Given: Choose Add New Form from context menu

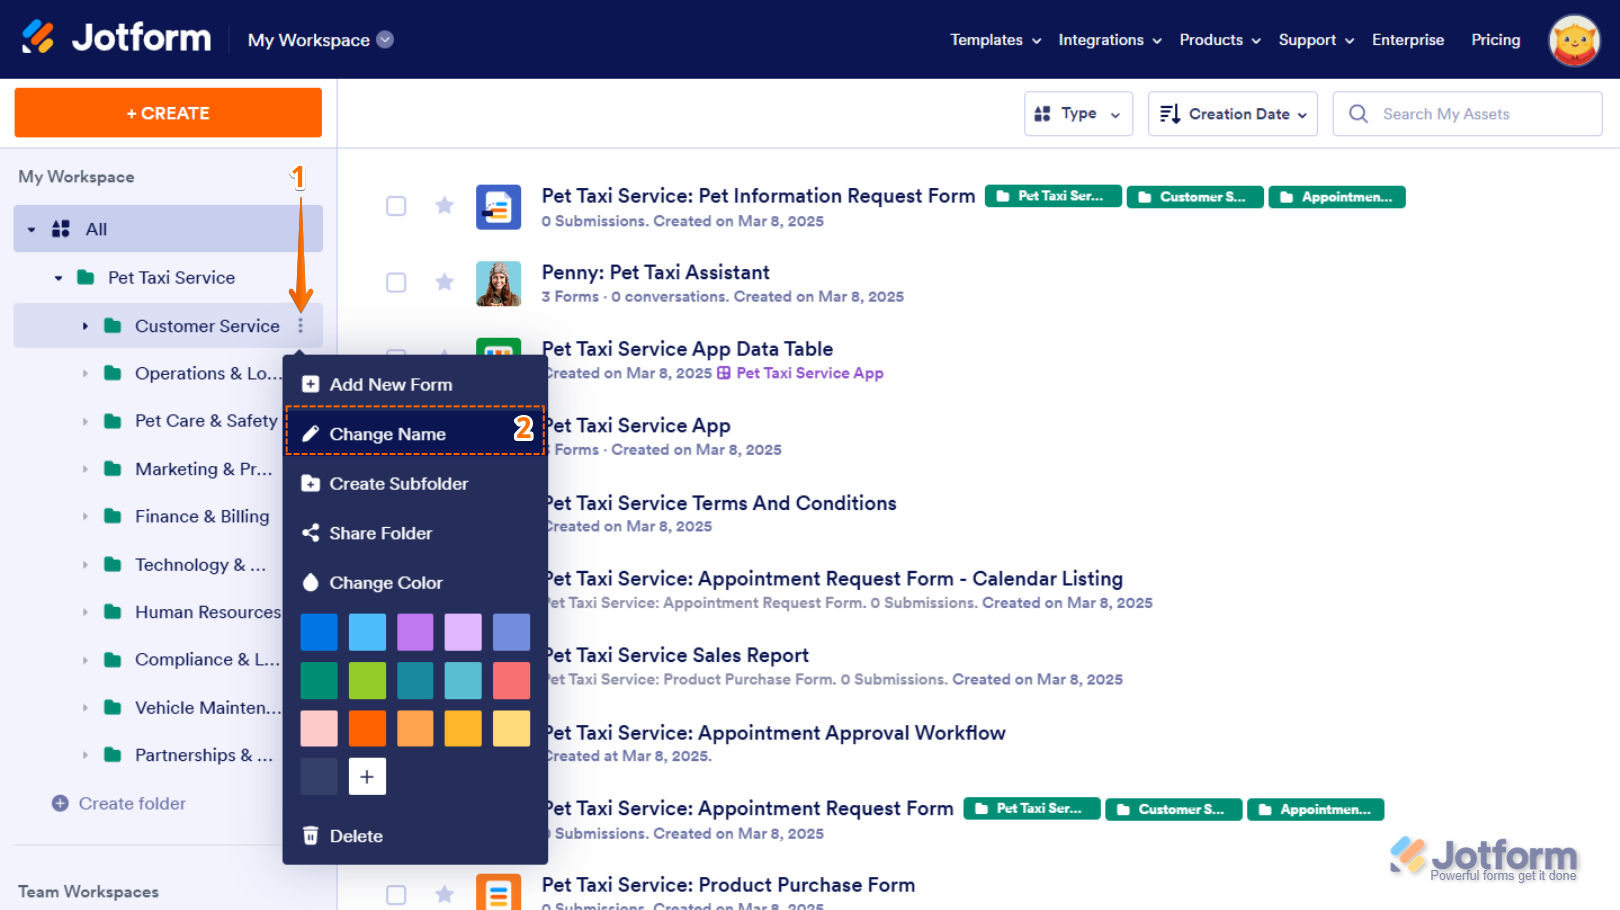Looking at the screenshot, I should [x=415, y=384].
